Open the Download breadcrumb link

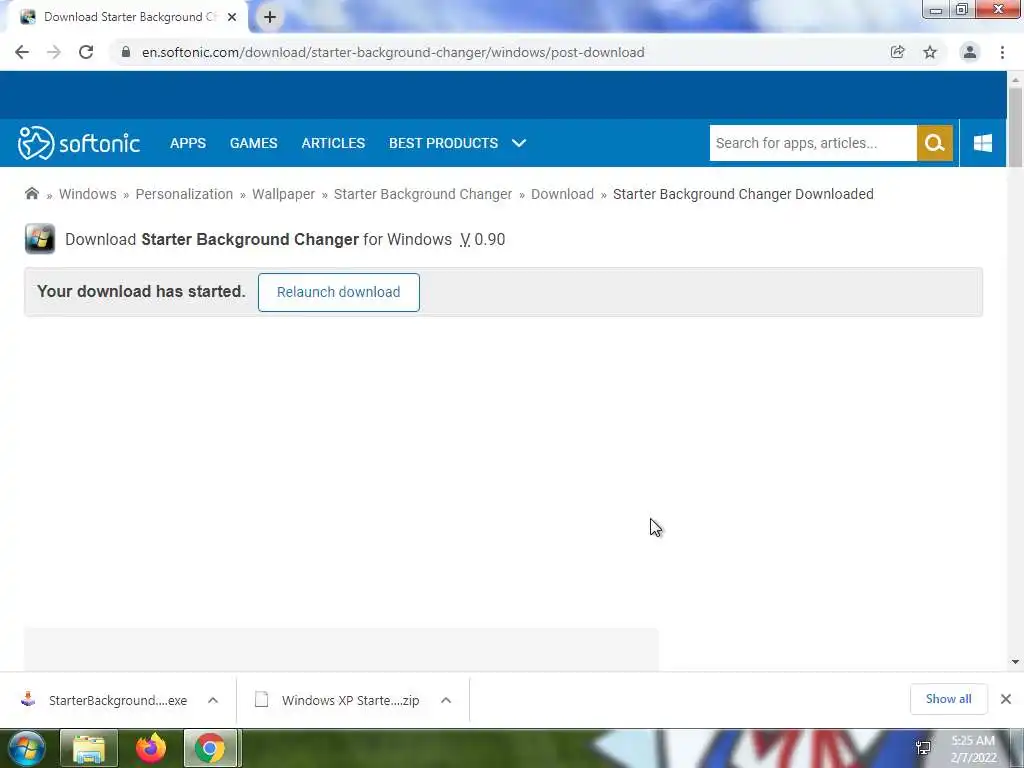[x=562, y=194]
